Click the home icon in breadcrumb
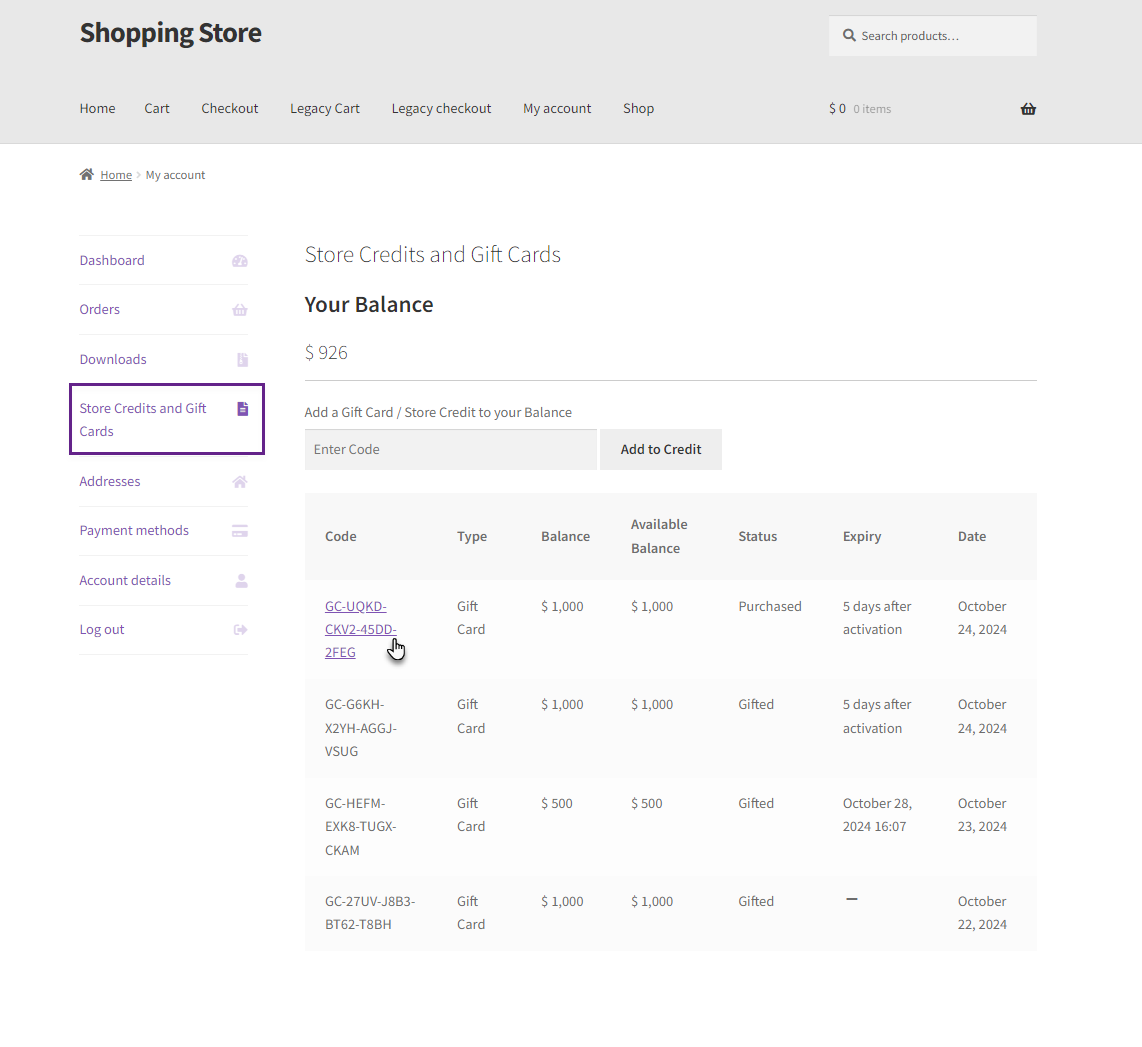 87,174
